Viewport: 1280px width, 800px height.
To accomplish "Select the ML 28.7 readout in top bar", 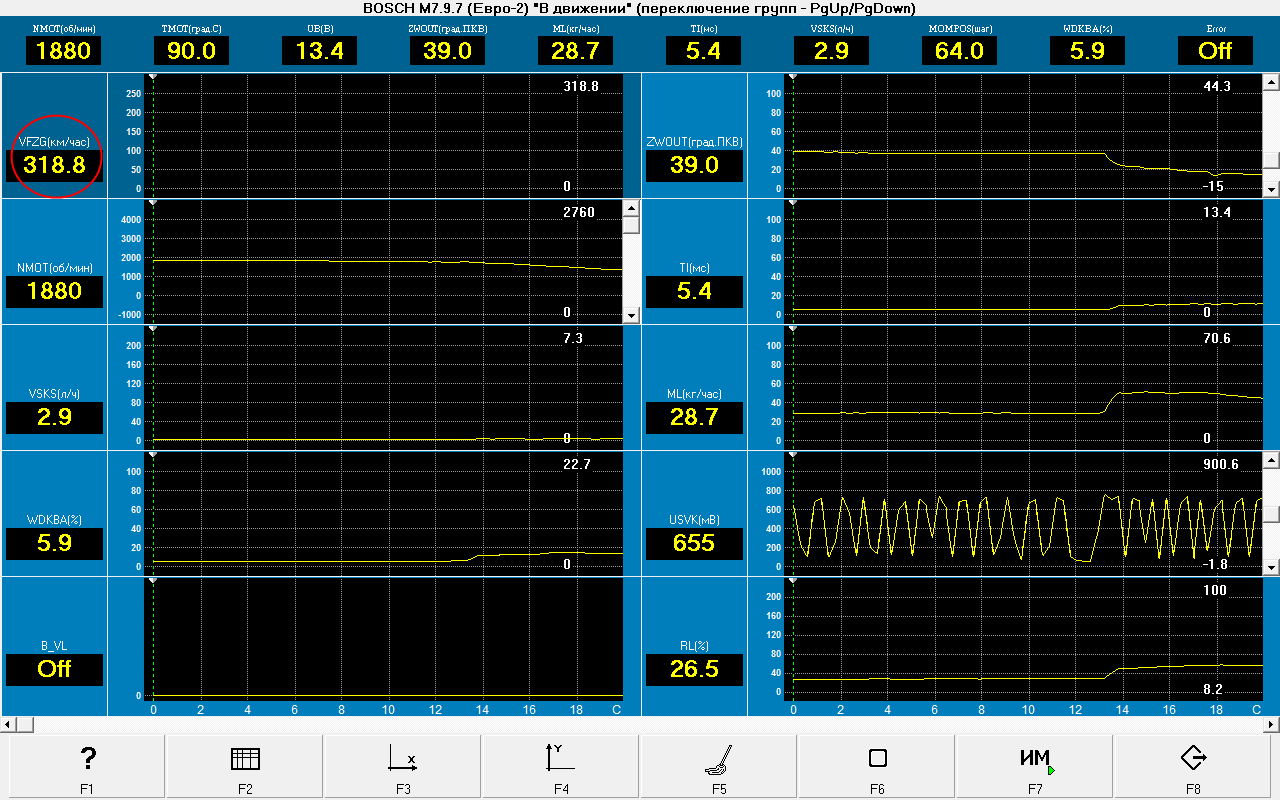I will coord(575,51).
